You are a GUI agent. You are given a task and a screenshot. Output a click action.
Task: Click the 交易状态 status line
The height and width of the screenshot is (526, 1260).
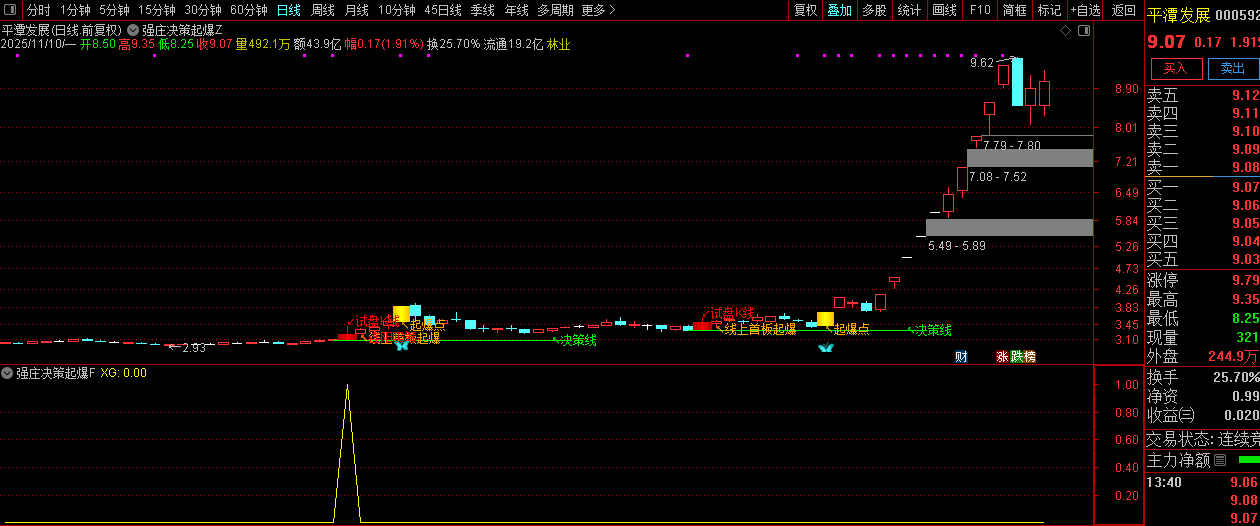coord(1202,438)
